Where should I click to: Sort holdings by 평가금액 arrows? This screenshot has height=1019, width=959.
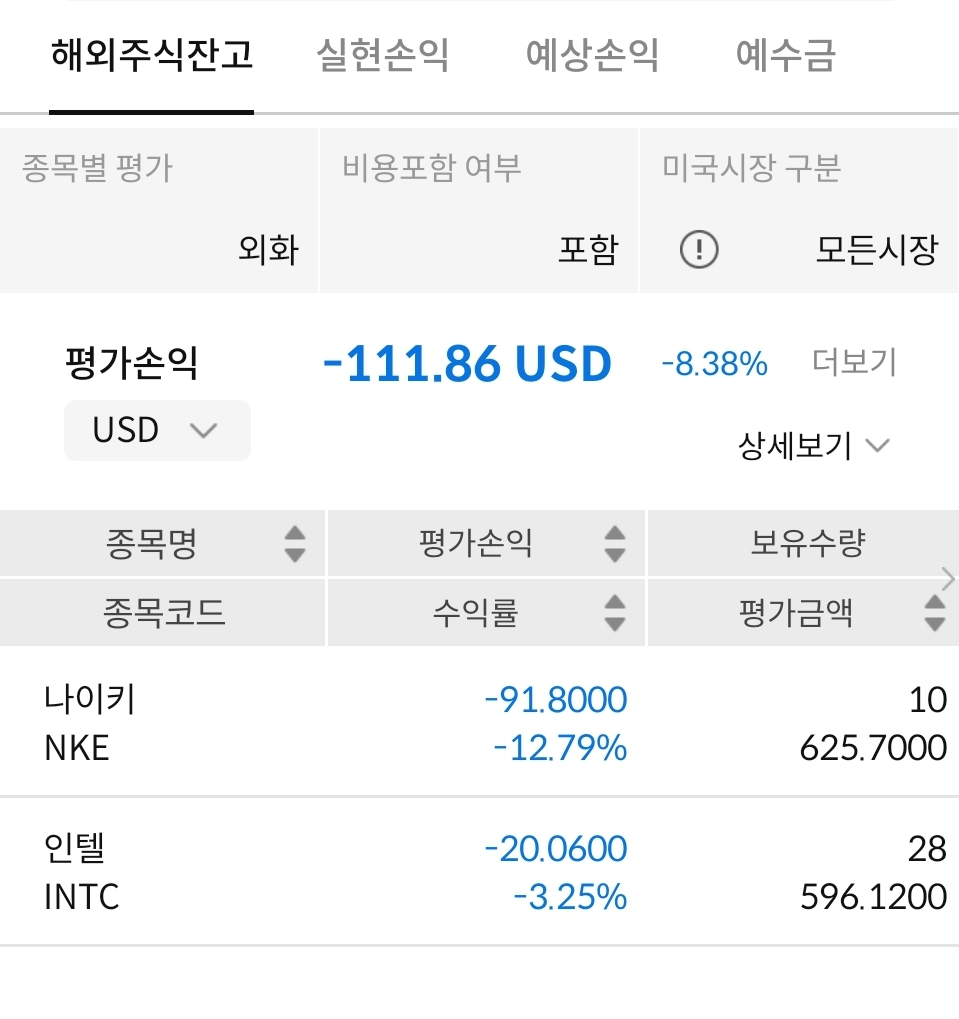[x=935, y=612]
